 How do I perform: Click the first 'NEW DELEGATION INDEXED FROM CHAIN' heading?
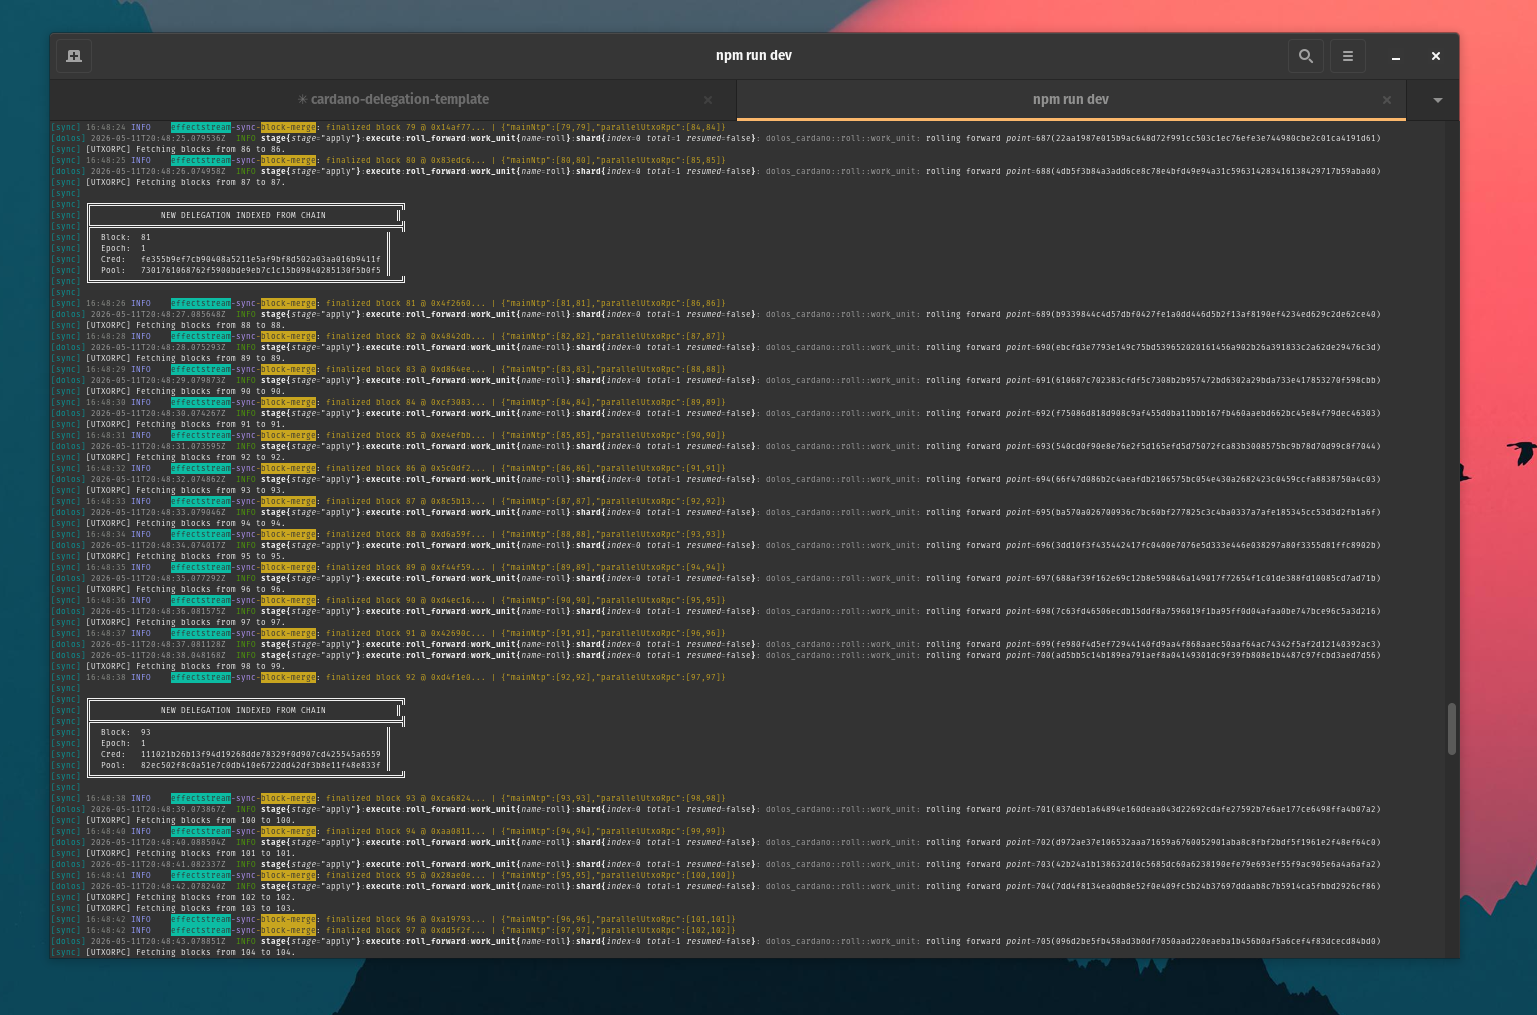[x=243, y=215]
